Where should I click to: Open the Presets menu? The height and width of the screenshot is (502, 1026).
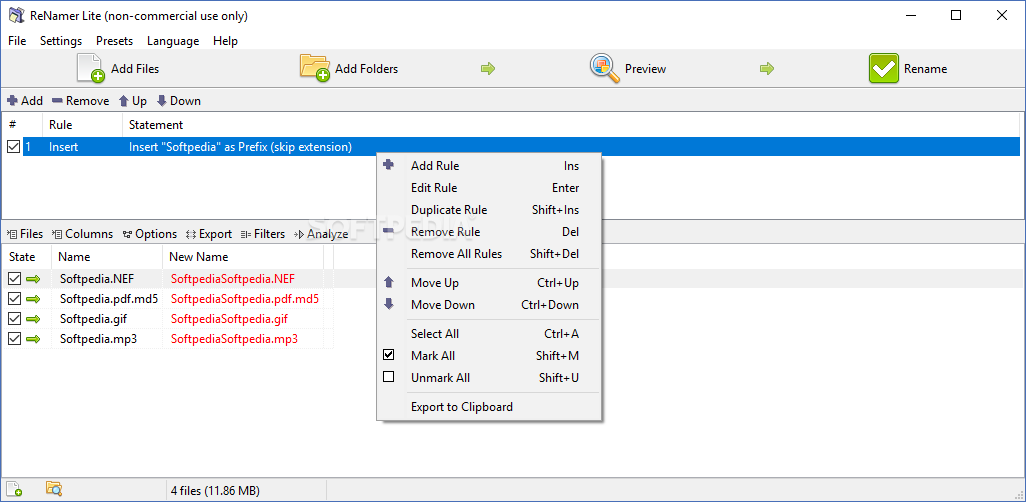point(115,41)
